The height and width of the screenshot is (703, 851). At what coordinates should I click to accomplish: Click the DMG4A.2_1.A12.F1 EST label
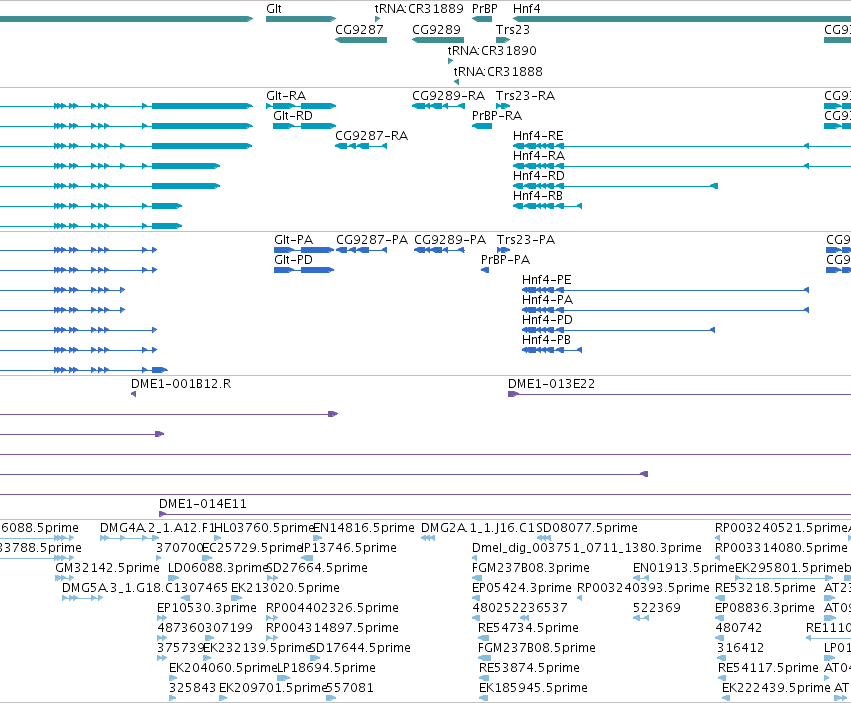(x=157, y=528)
